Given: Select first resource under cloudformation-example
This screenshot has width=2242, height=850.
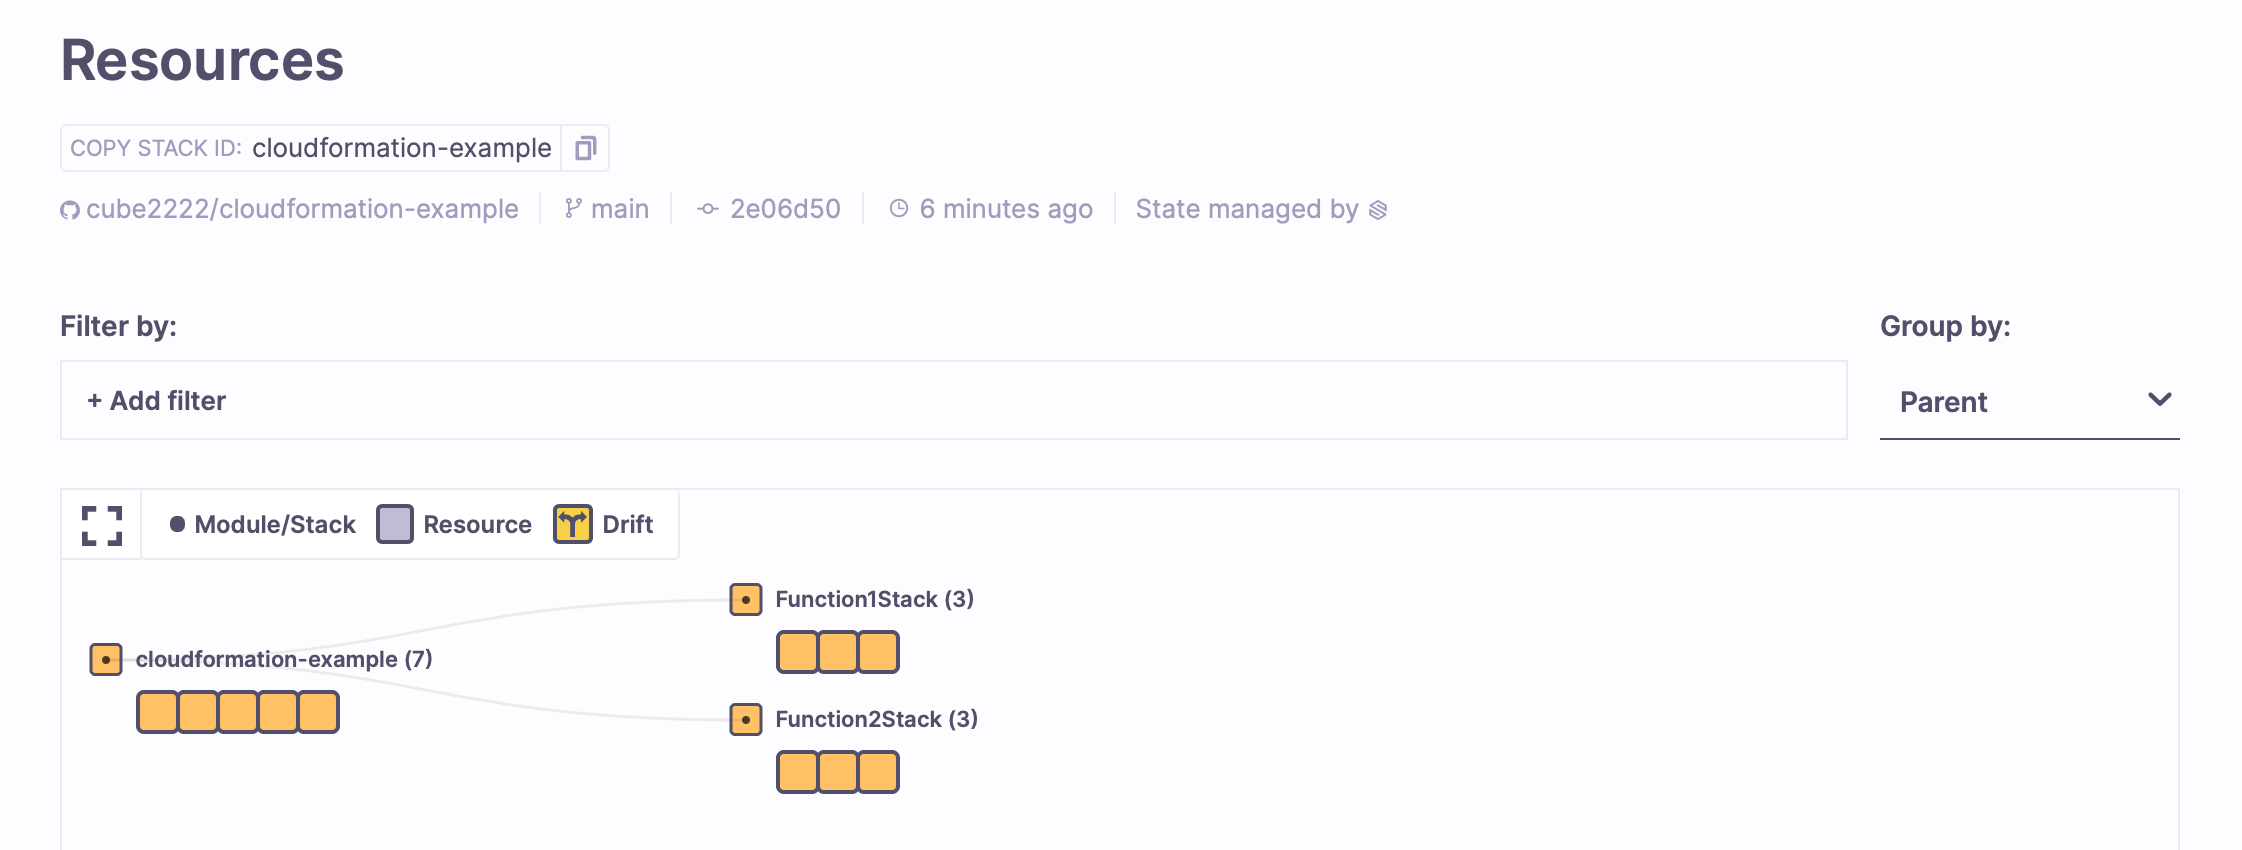Looking at the screenshot, I should [158, 712].
